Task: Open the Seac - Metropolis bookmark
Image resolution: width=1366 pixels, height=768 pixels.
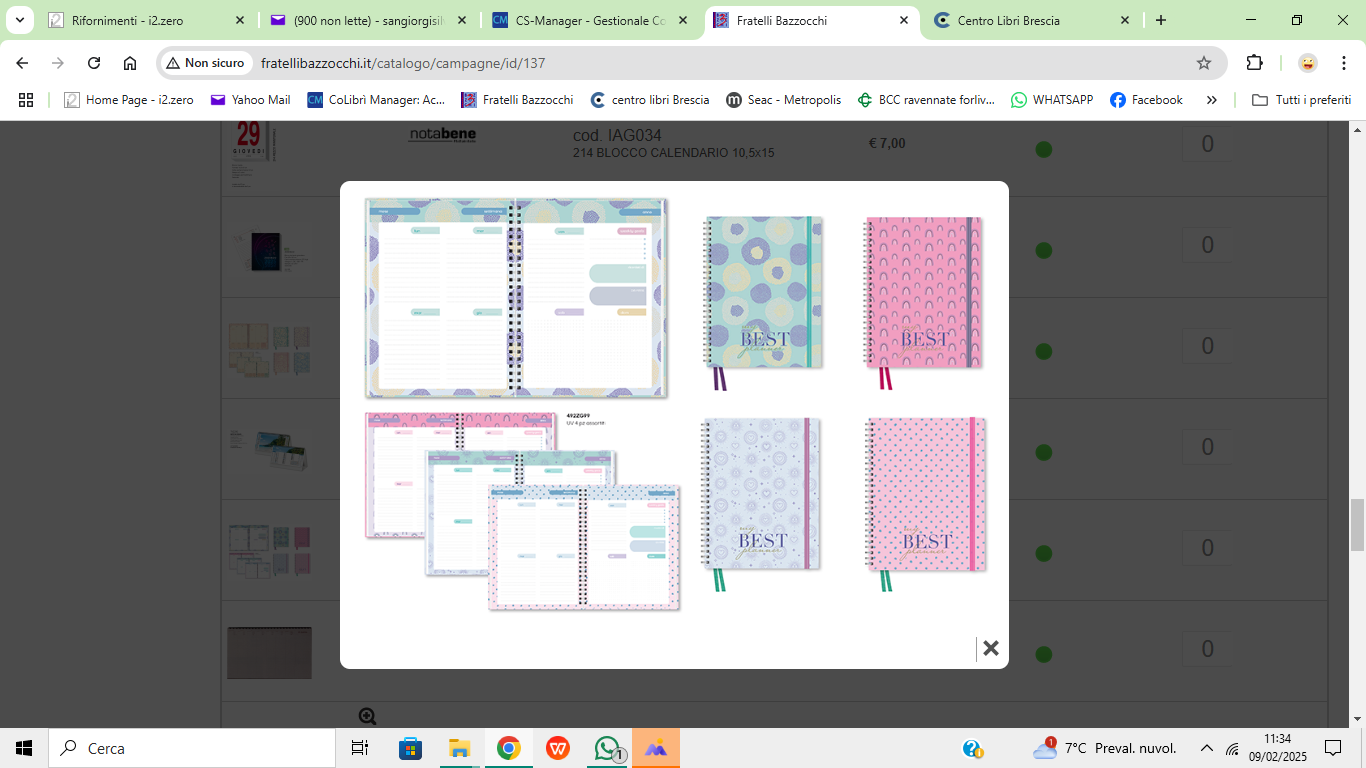Action: [x=783, y=100]
